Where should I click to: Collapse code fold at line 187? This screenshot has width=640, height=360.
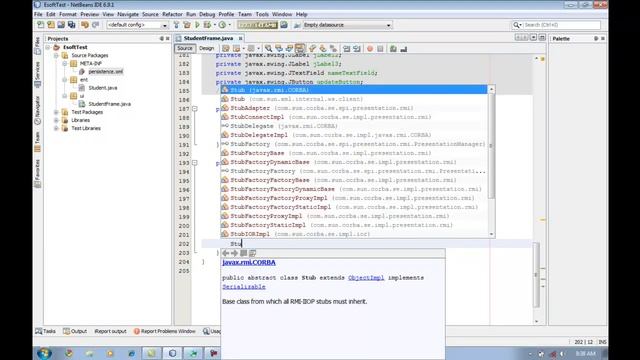tap(195, 109)
